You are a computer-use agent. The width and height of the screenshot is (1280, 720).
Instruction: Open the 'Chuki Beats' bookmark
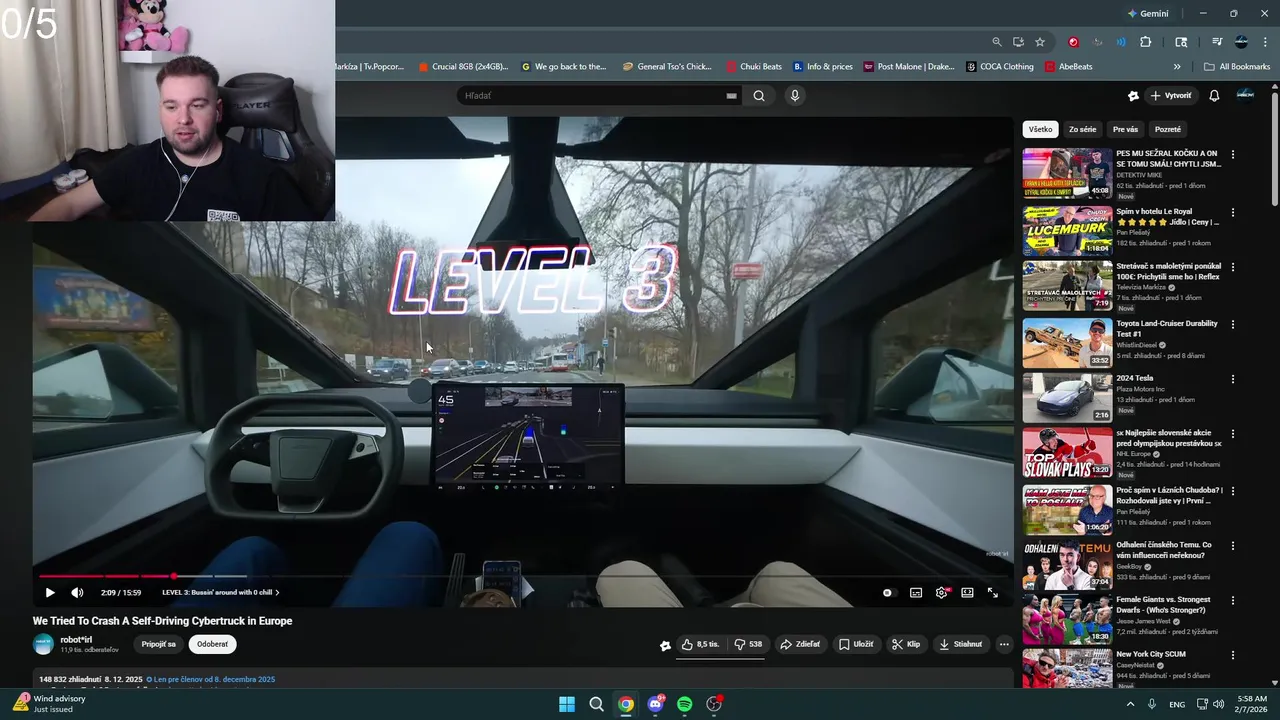click(754, 67)
